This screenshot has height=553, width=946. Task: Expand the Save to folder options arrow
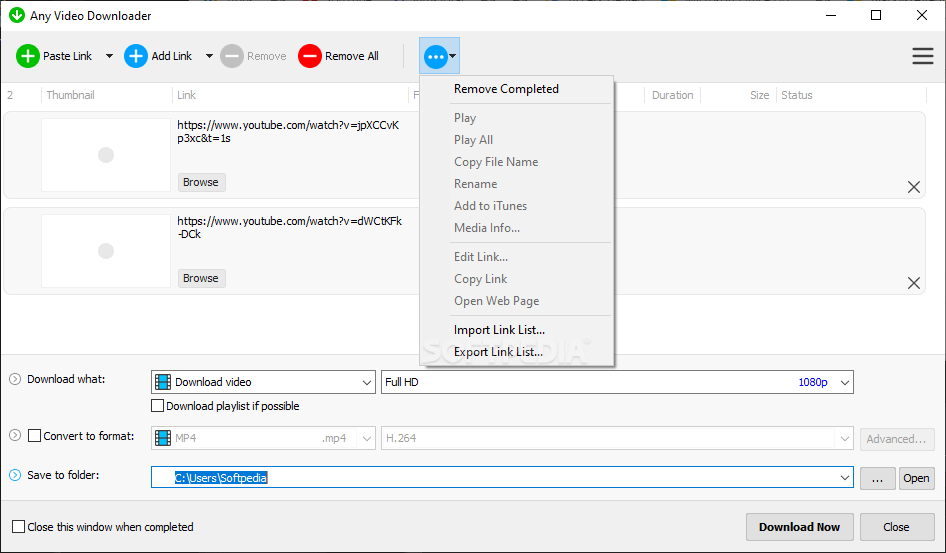click(x=15, y=475)
